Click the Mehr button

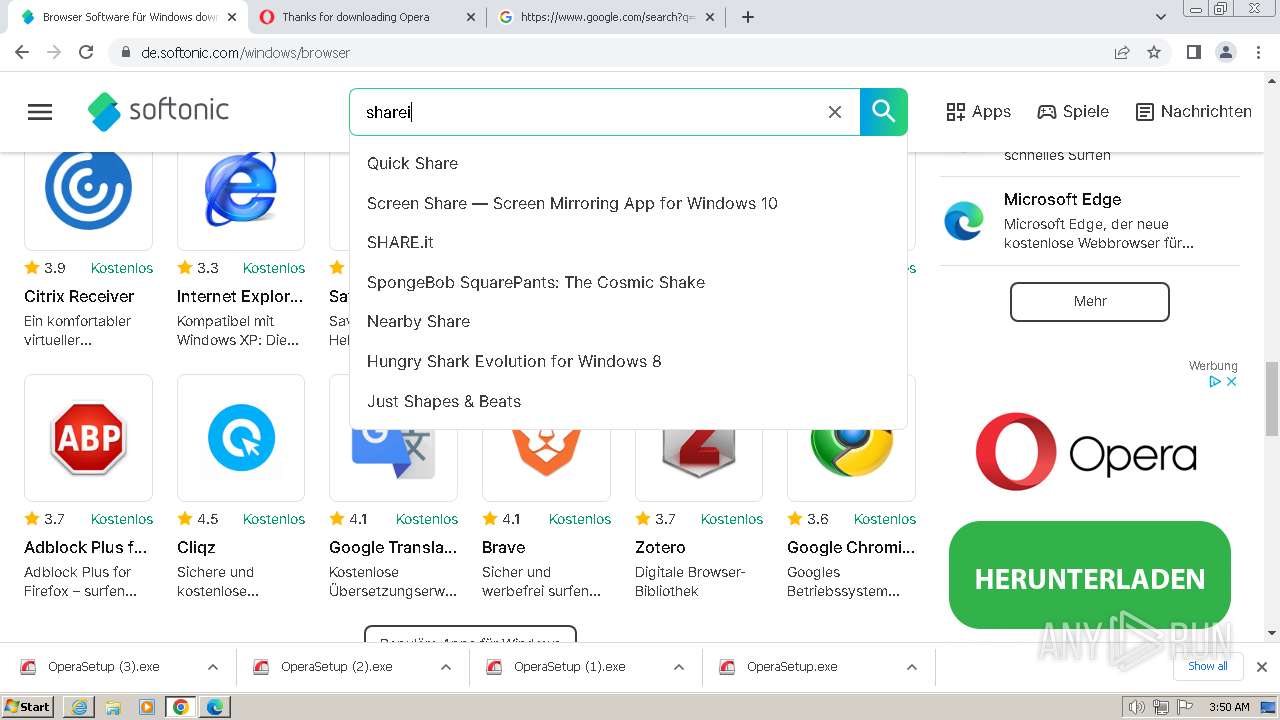[1090, 301]
